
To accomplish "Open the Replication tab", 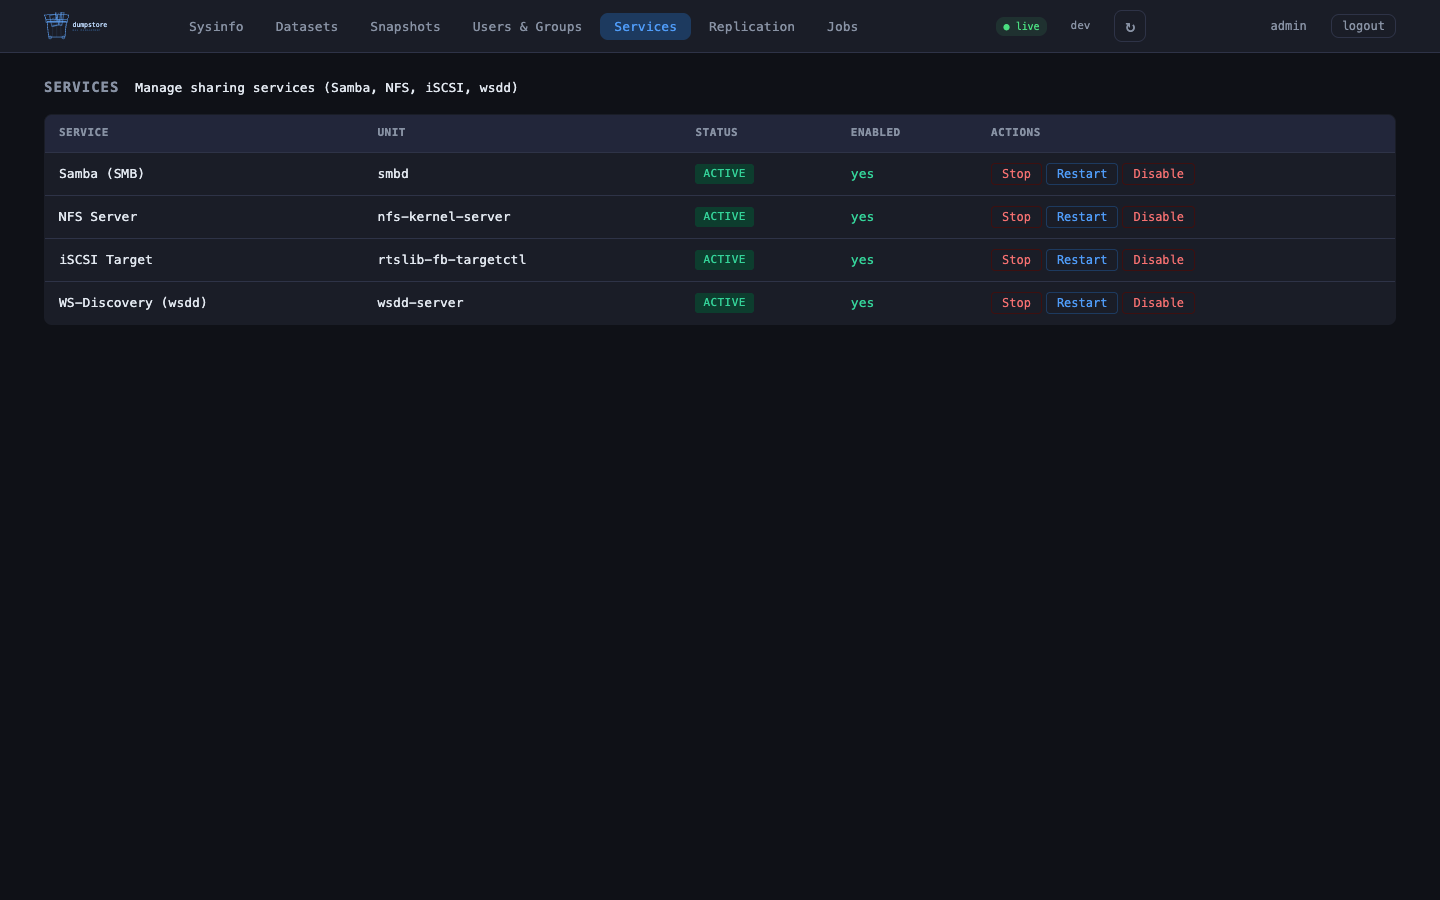I will [x=752, y=26].
